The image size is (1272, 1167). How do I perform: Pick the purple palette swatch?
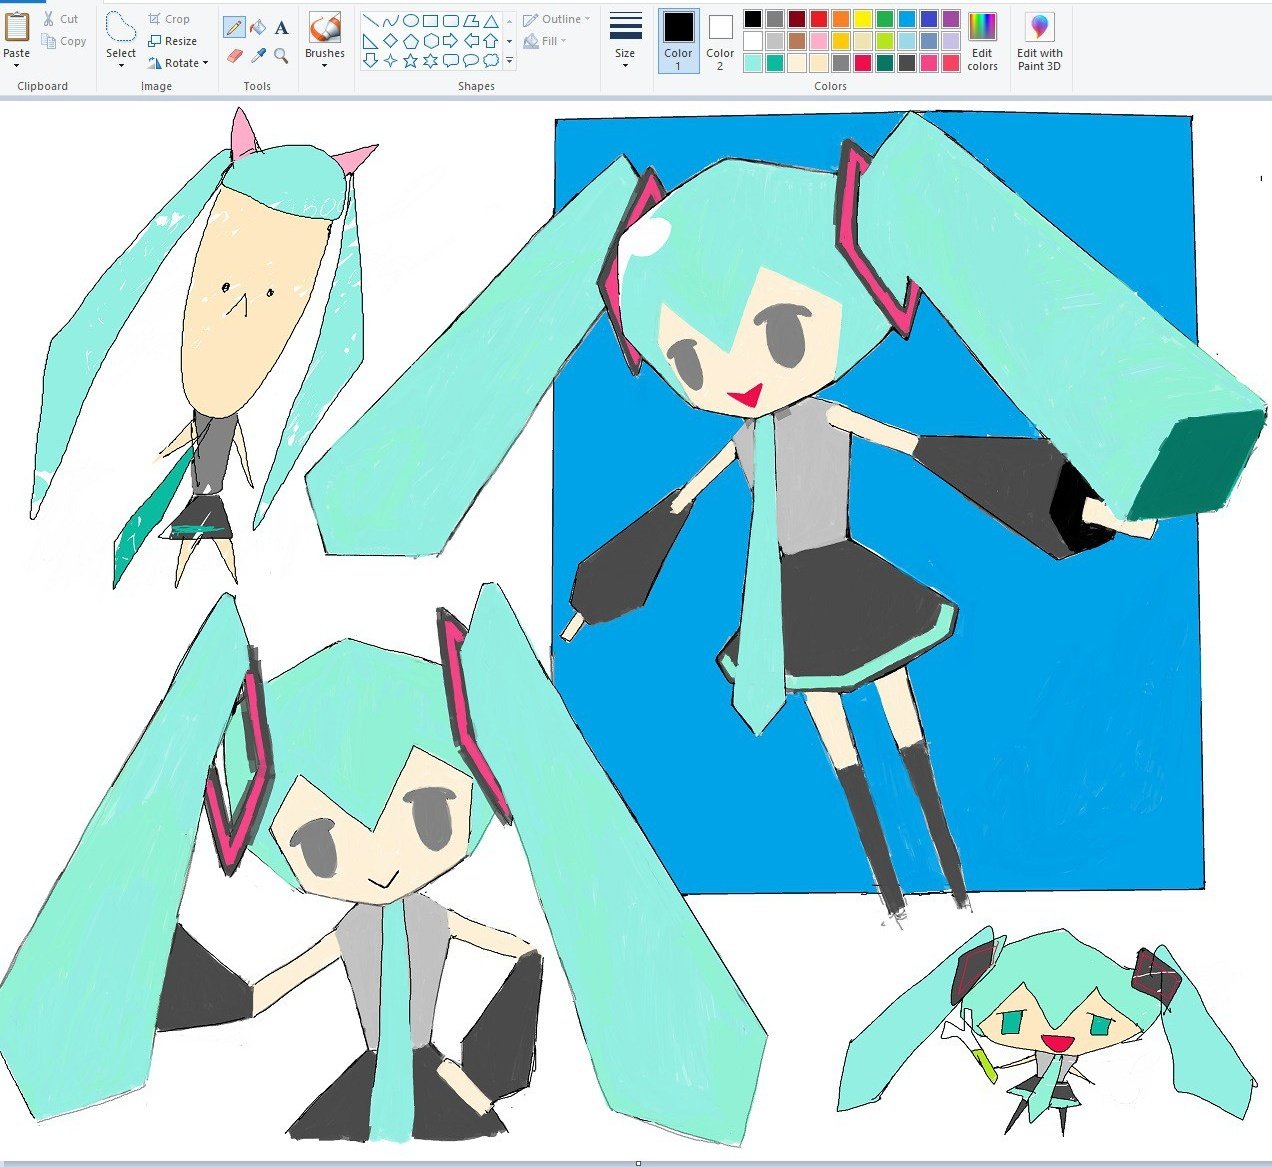[x=951, y=19]
